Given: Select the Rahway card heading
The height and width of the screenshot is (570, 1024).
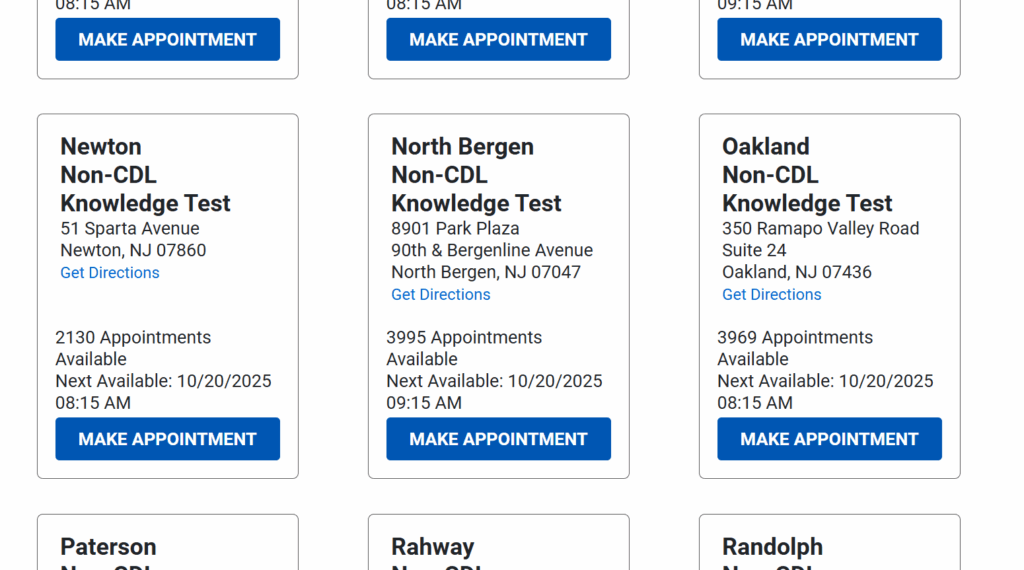Looking at the screenshot, I should point(433,547).
